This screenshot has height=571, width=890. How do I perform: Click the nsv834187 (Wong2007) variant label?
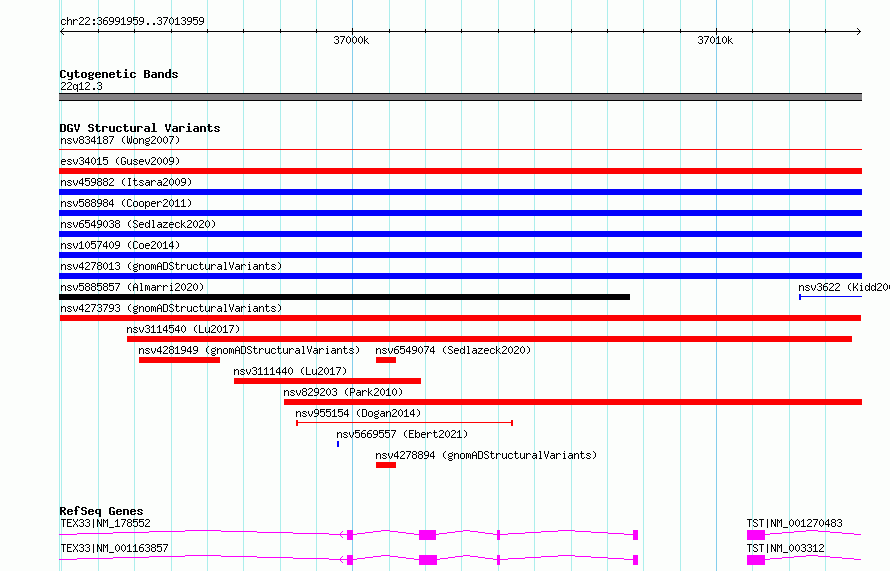point(120,140)
